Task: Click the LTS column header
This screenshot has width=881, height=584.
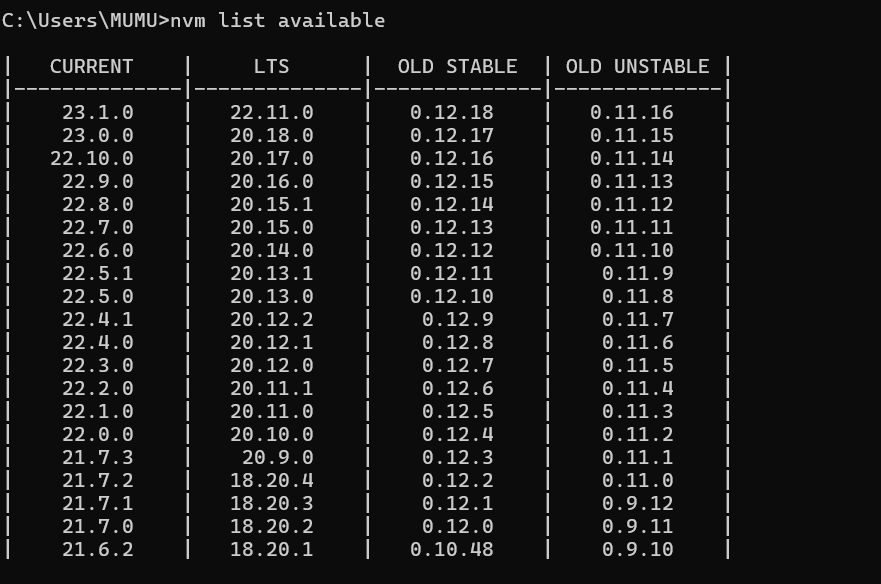Action: pyautogui.click(x=271, y=66)
